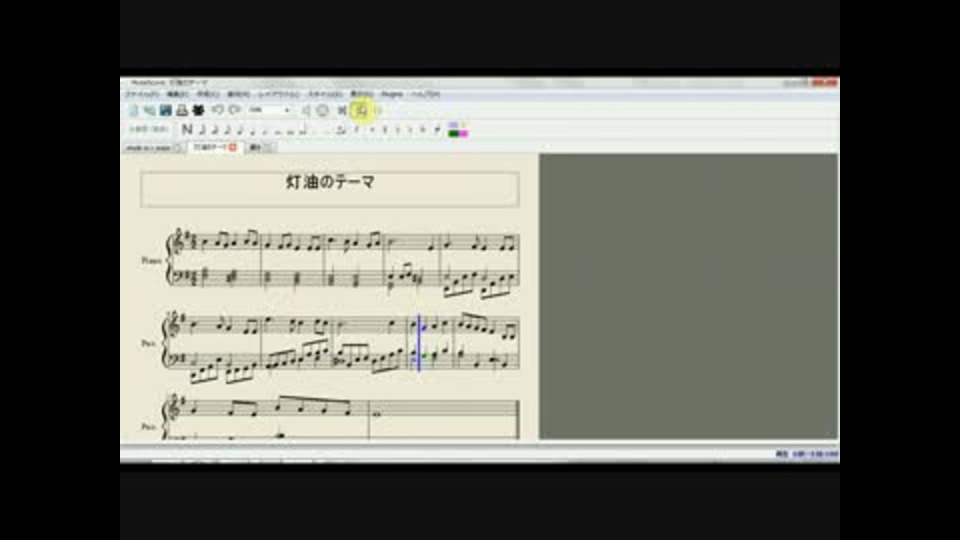Viewport: 960px width, 540px height.
Task: Open a score file from toolbar
Action: coord(150,110)
